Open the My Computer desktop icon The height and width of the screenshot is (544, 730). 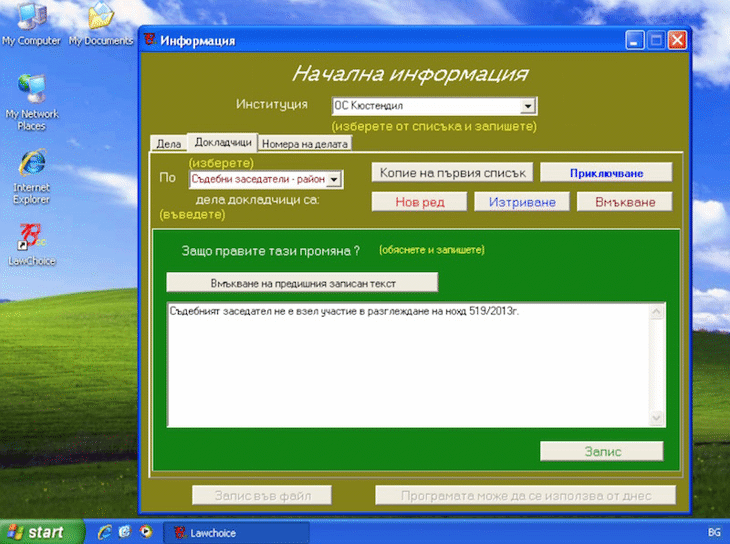coord(32,23)
